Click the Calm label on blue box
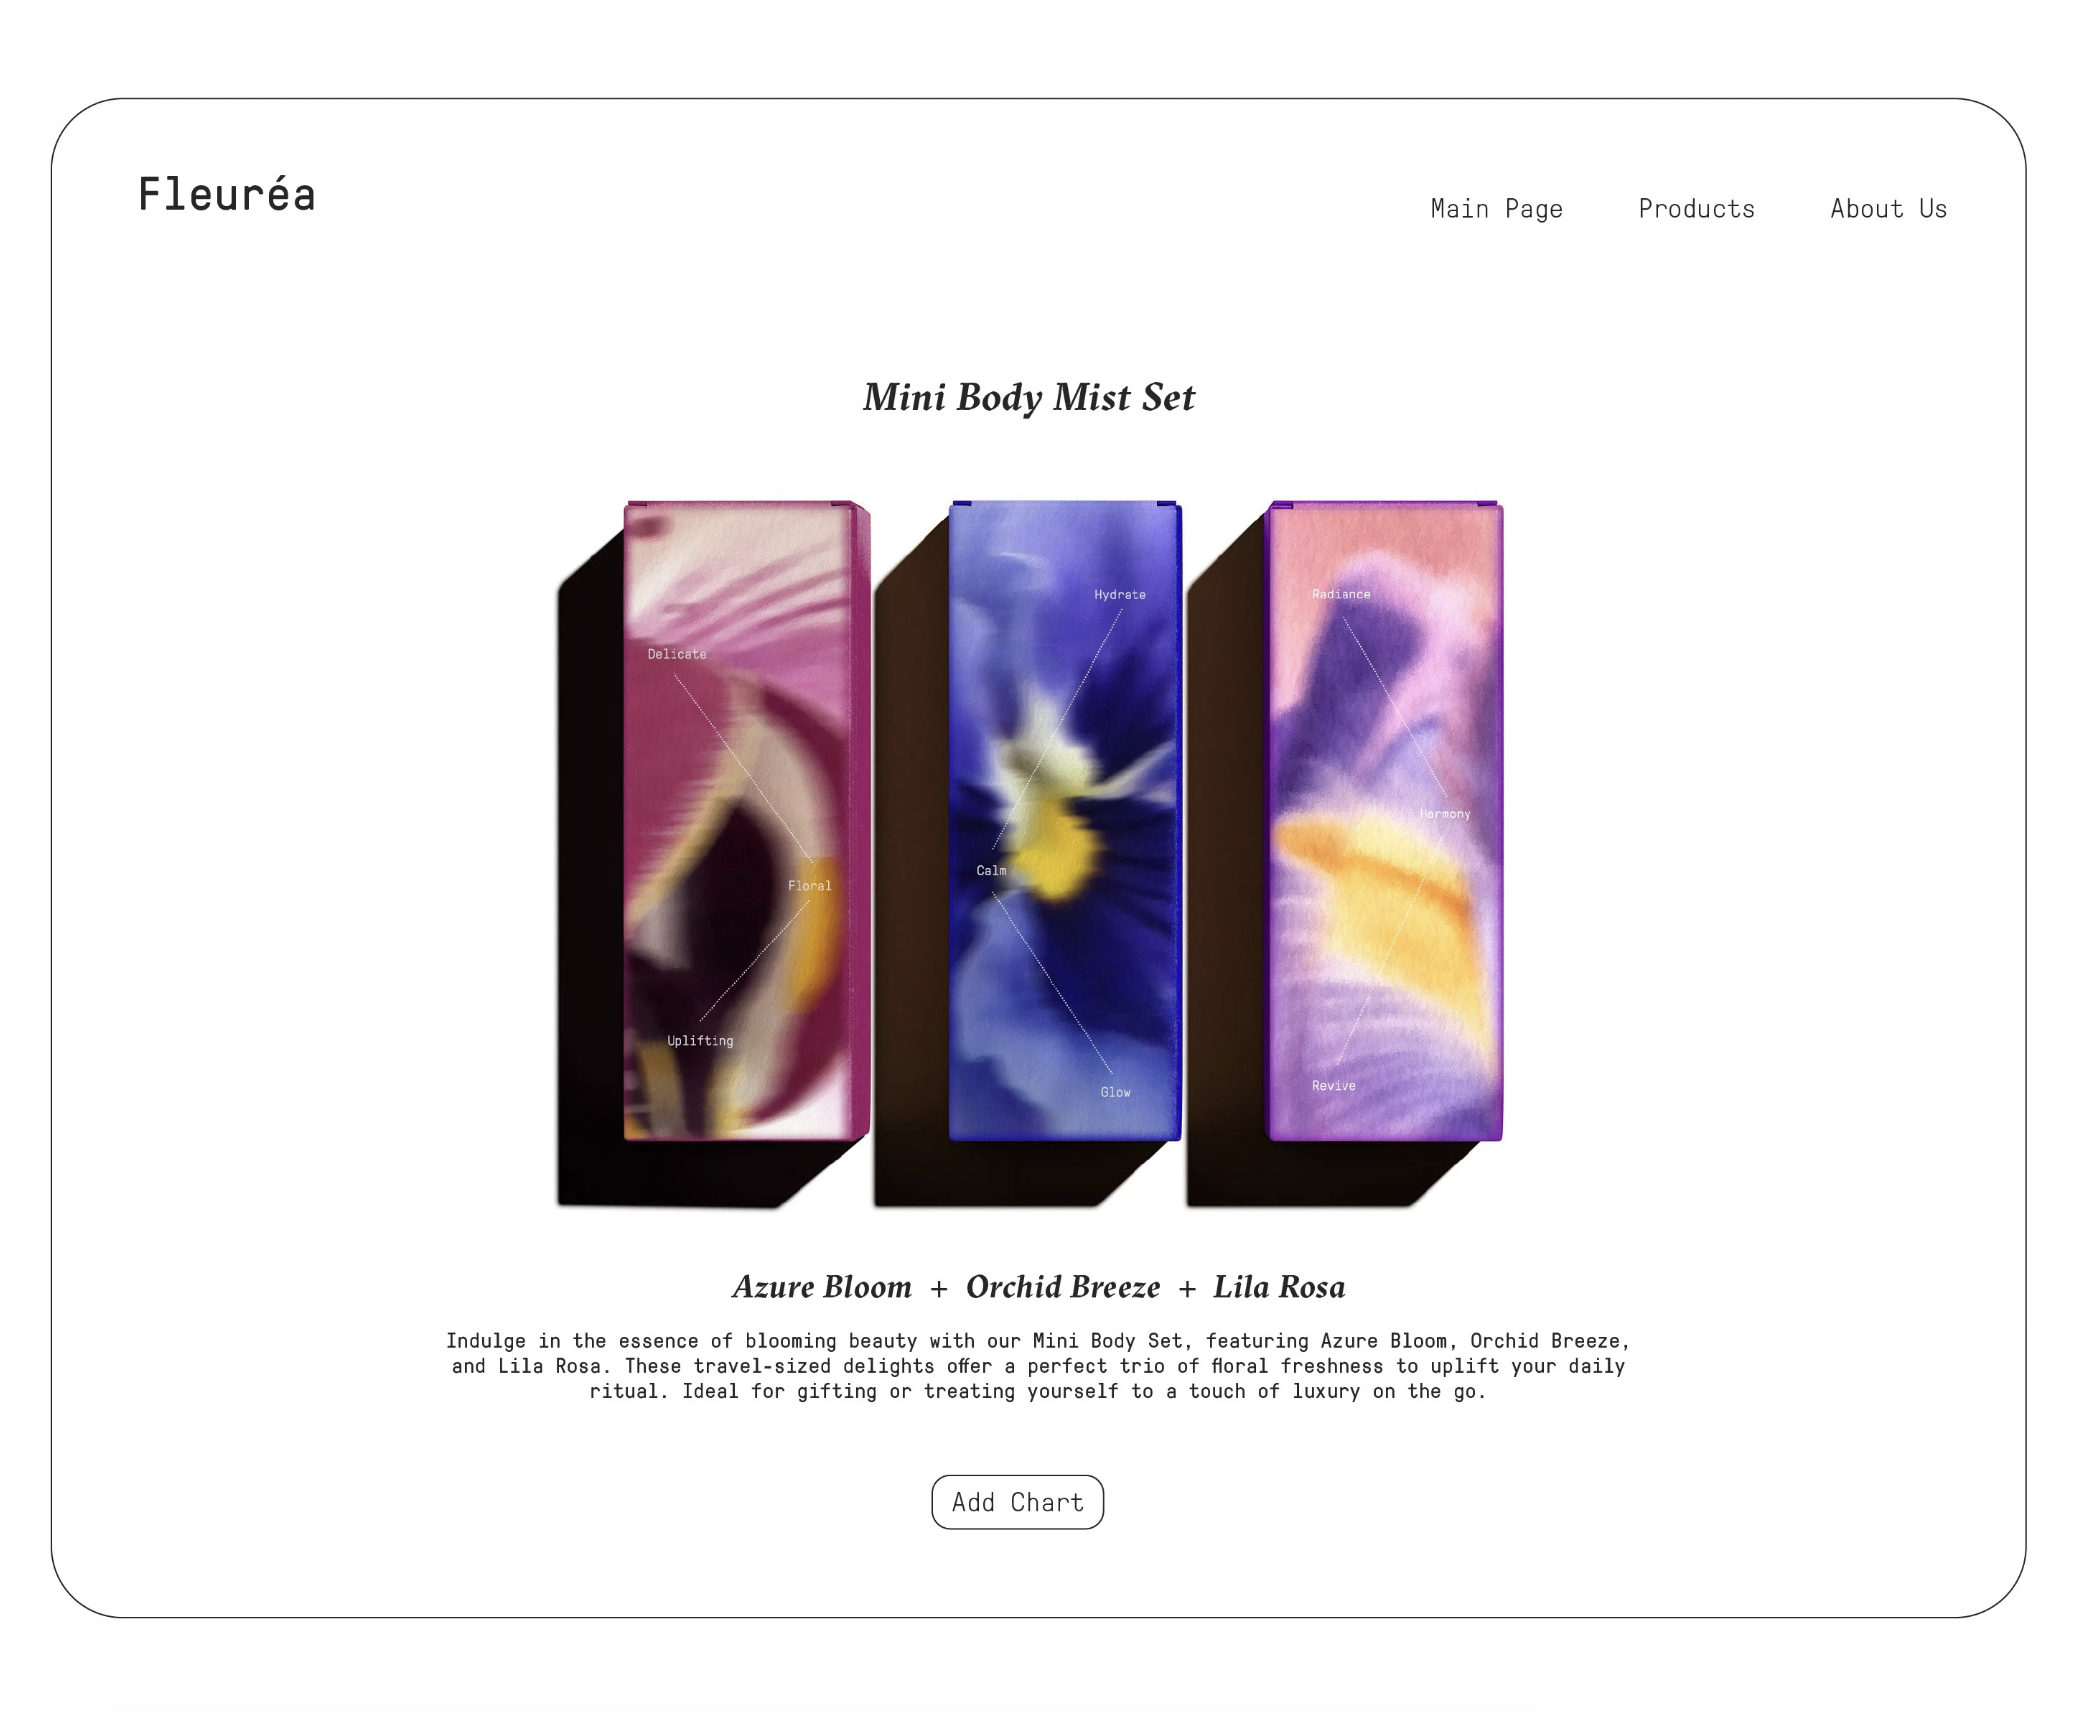 click(x=991, y=871)
